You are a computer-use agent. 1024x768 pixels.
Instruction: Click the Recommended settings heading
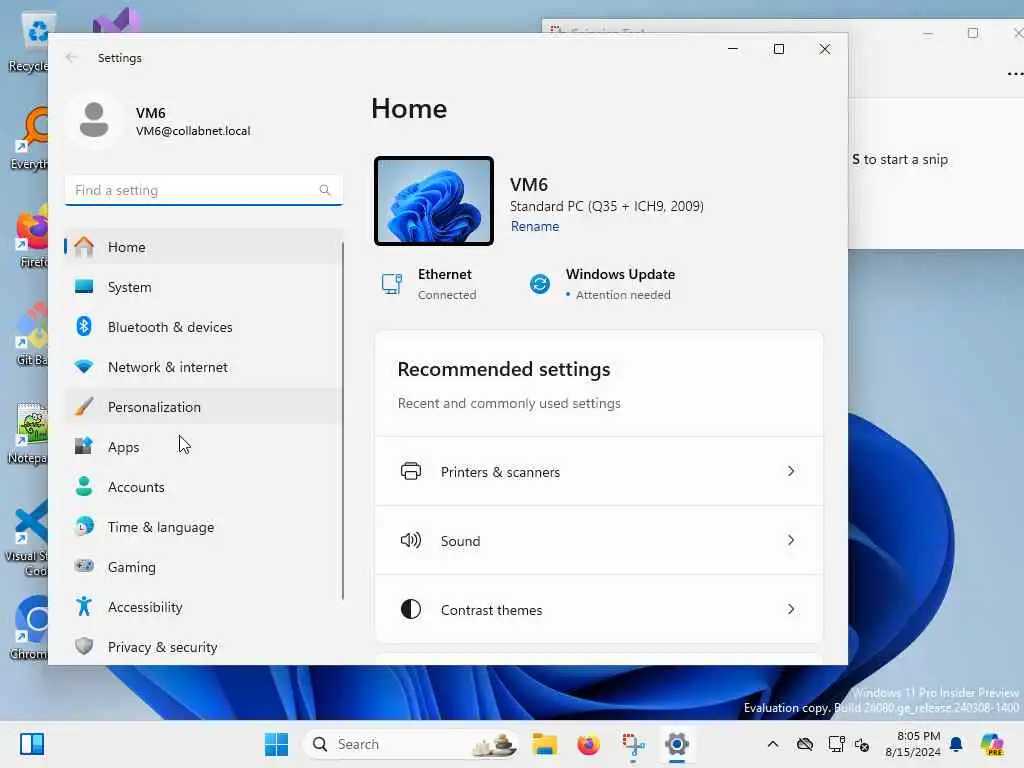pos(504,370)
